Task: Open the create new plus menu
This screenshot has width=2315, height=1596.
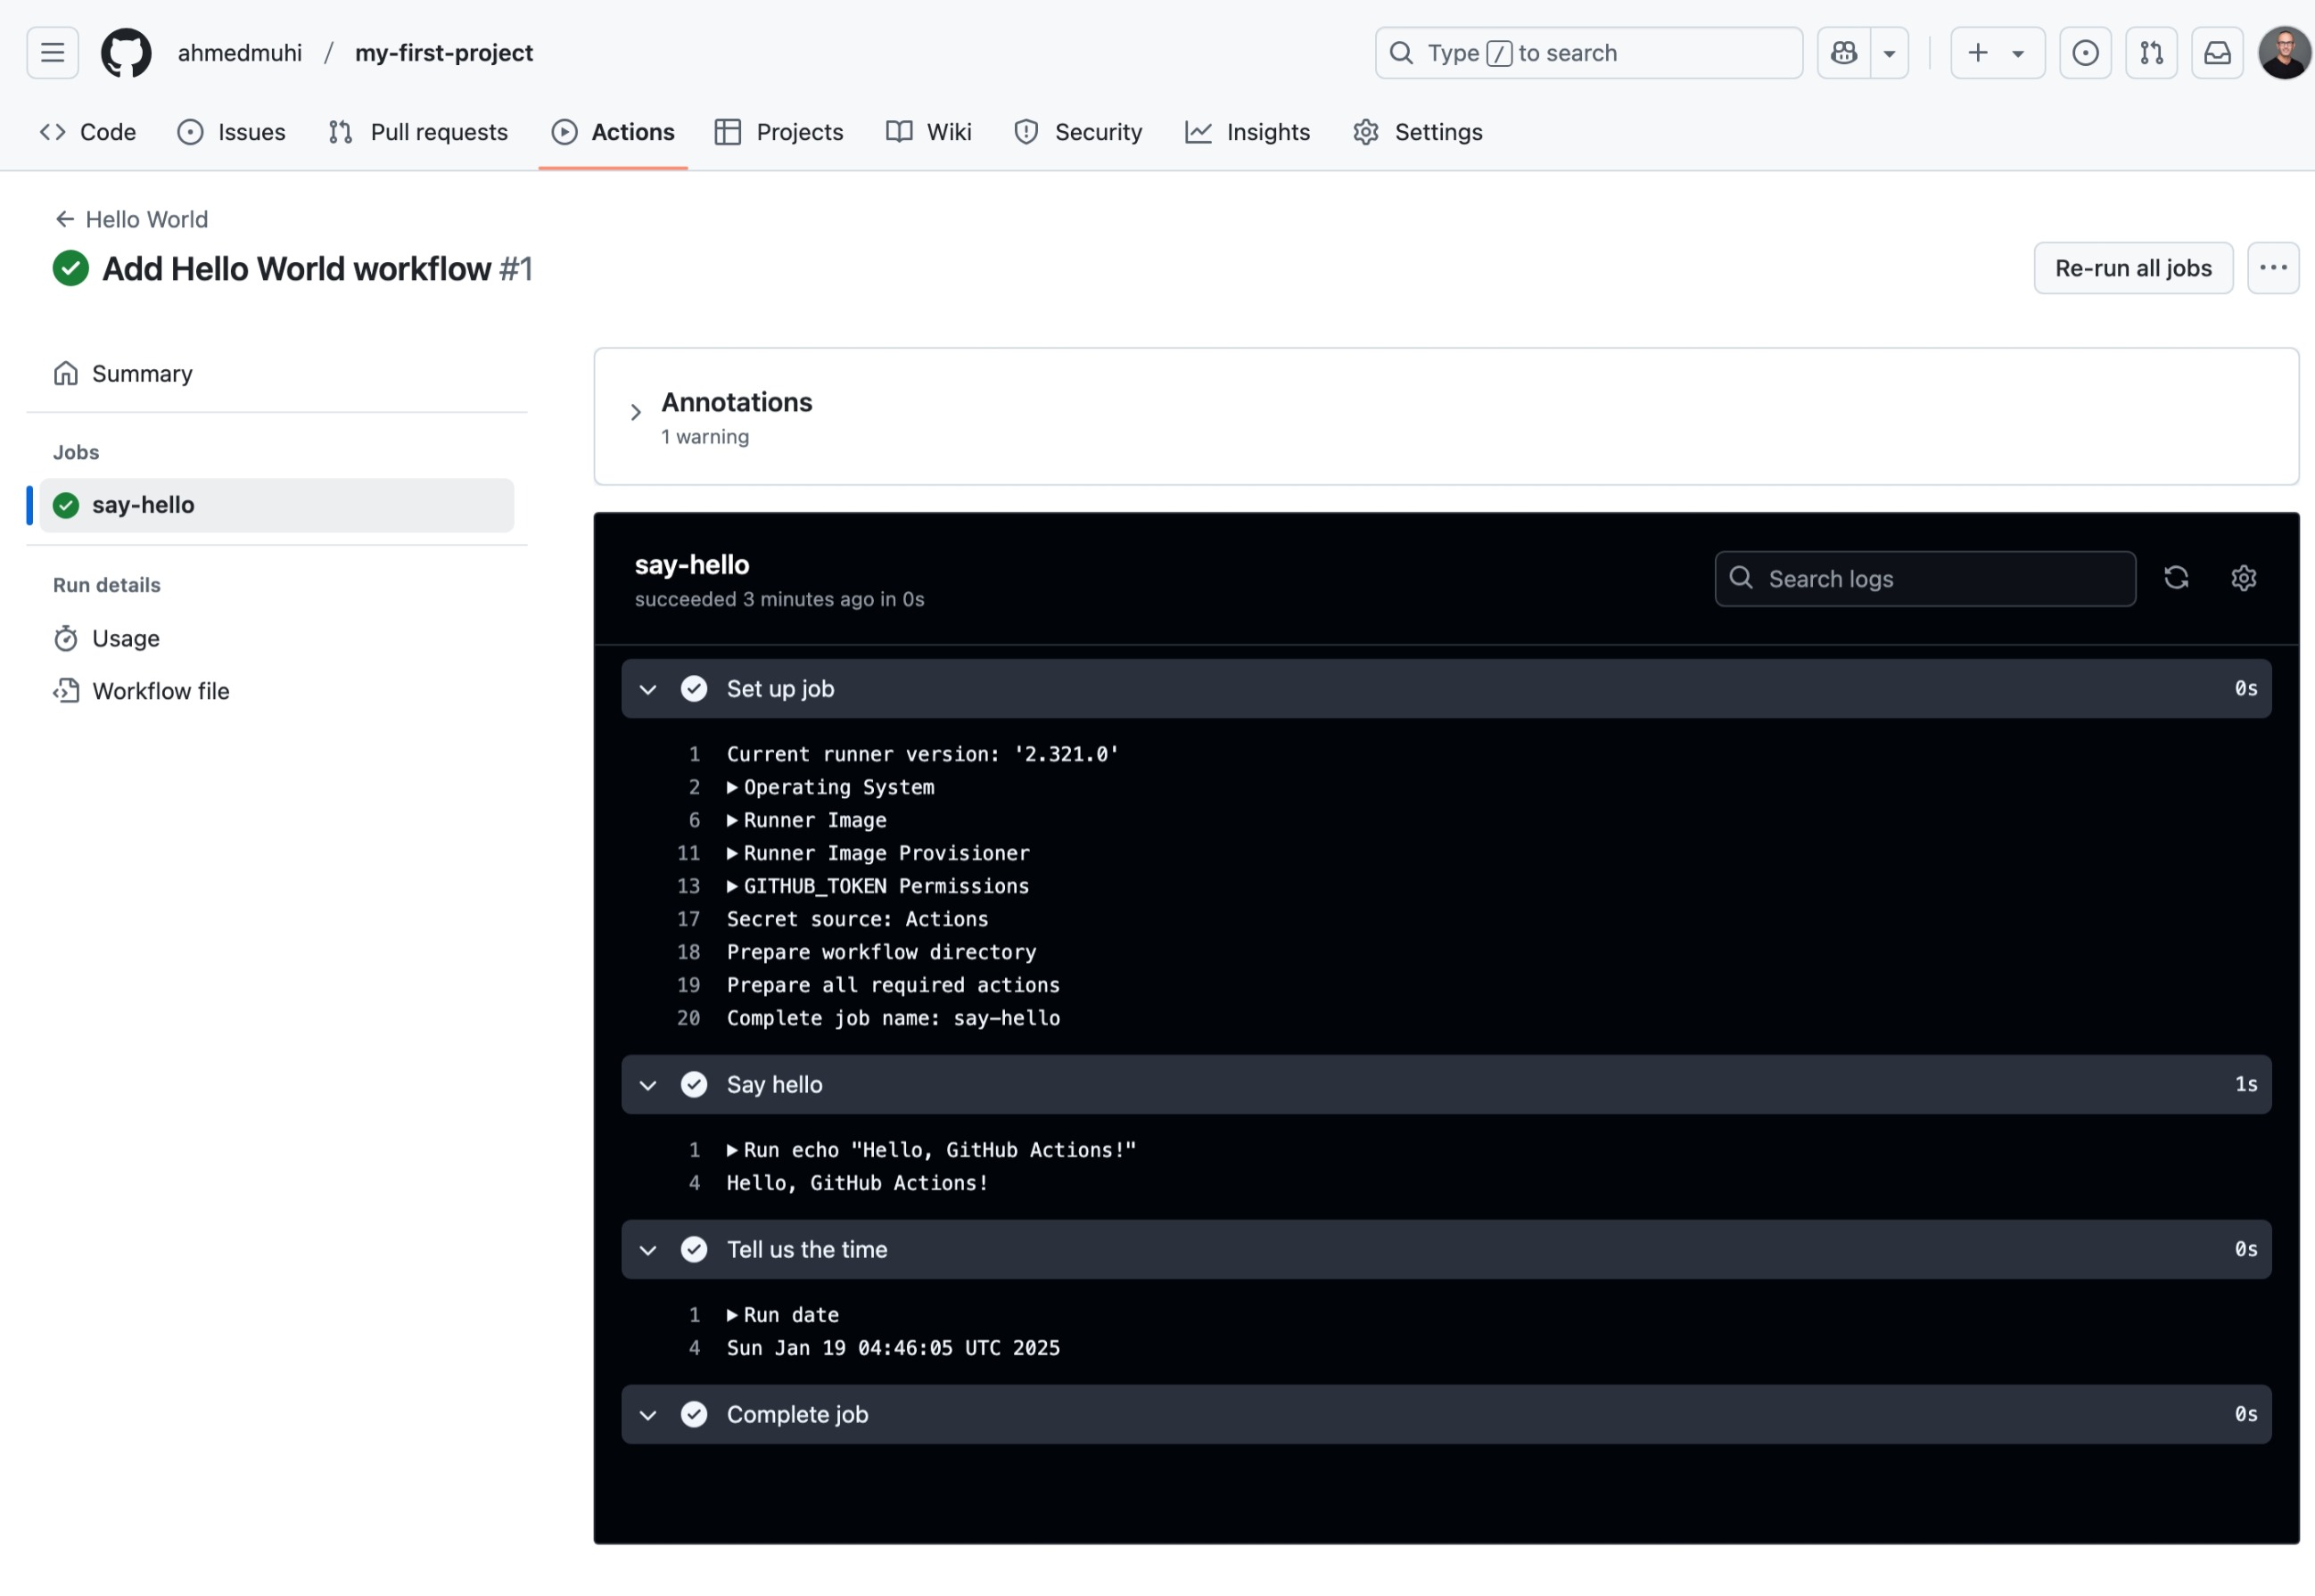Action: point(1997,52)
